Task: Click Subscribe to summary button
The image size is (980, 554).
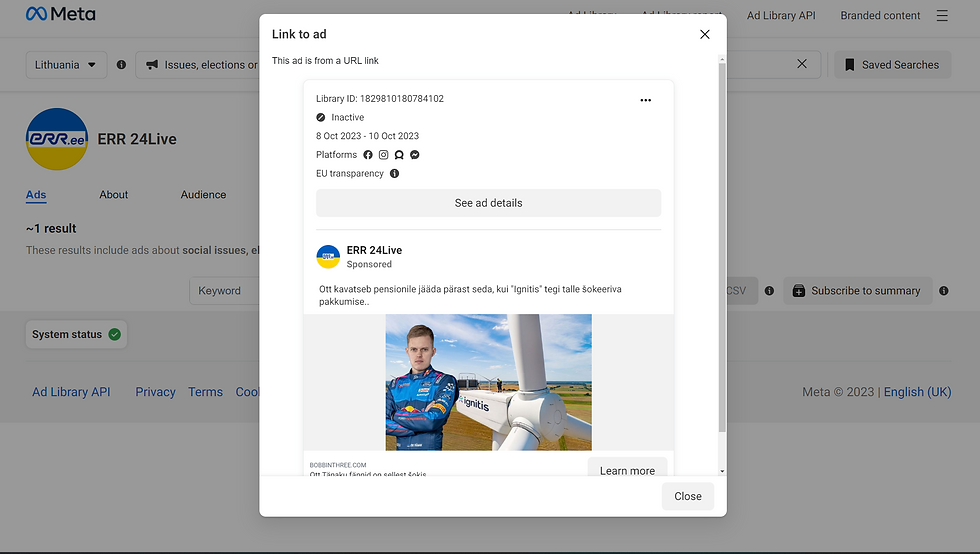Action: pos(858,291)
